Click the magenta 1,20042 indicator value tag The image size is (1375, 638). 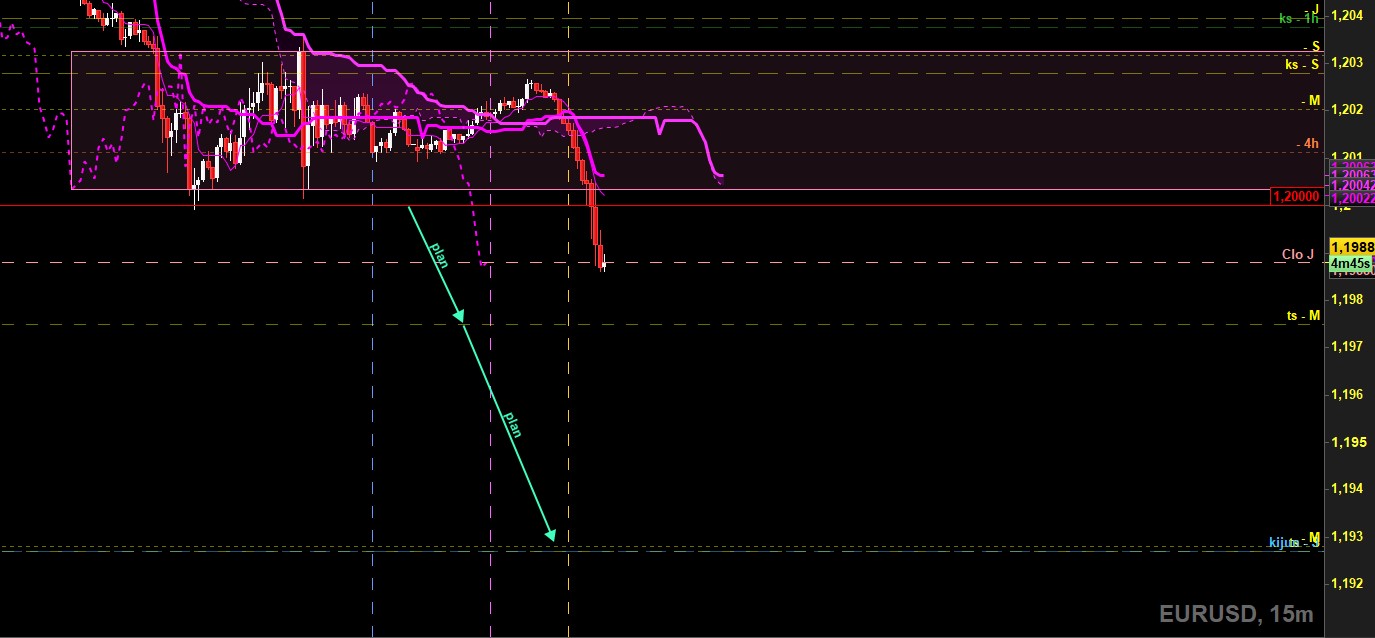click(x=1351, y=186)
